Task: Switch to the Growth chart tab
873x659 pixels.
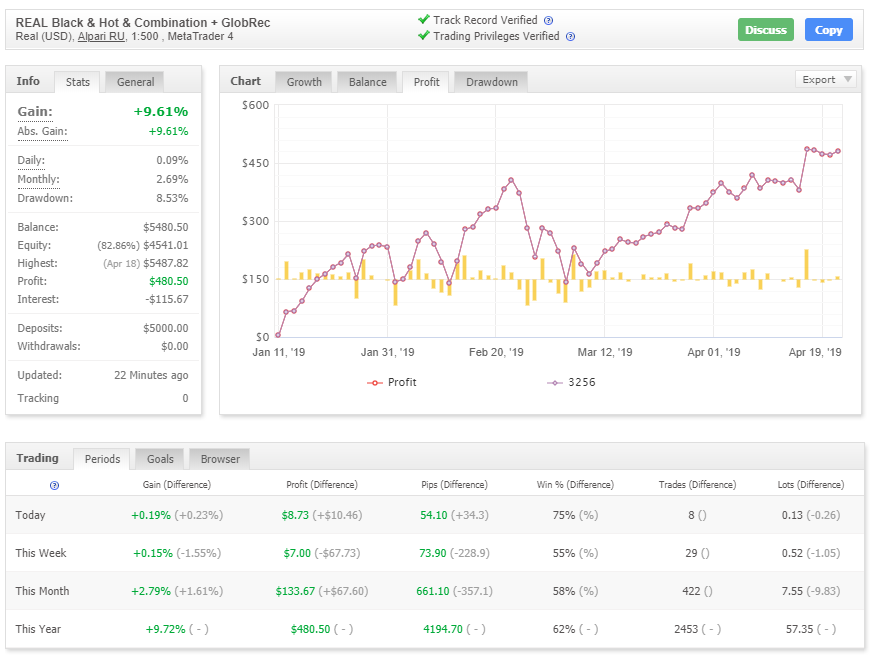Action: [304, 82]
